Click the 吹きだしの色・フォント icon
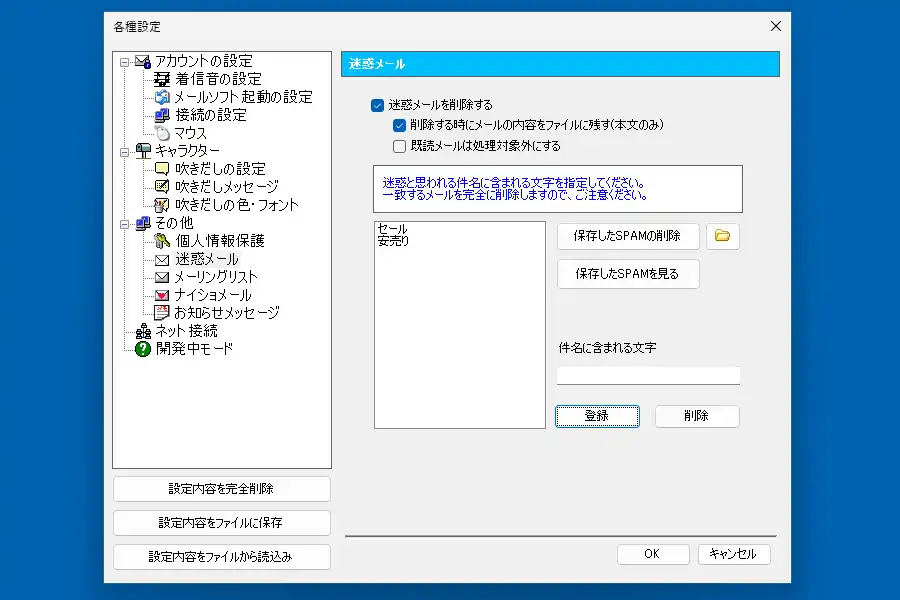Screen dimensions: 900x600 tap(162, 205)
